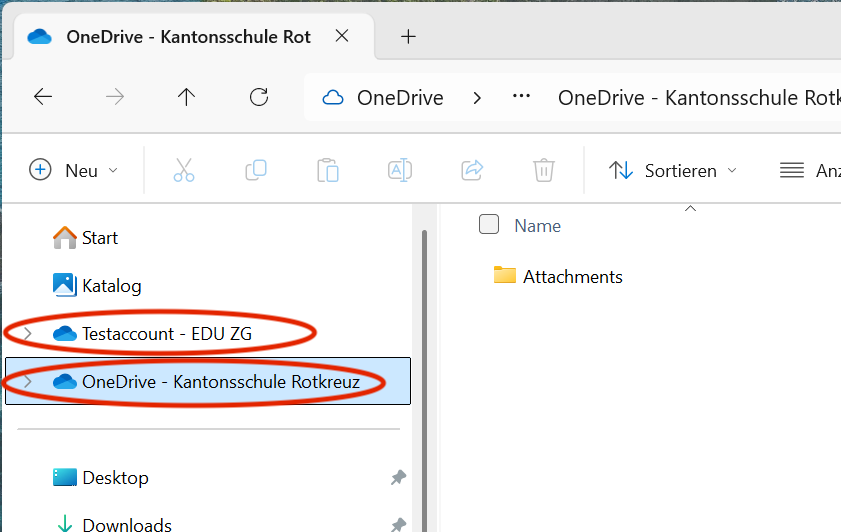Expand Testaccount - EDU ZG node
Viewport: 841px width, 532px height.
point(27,334)
